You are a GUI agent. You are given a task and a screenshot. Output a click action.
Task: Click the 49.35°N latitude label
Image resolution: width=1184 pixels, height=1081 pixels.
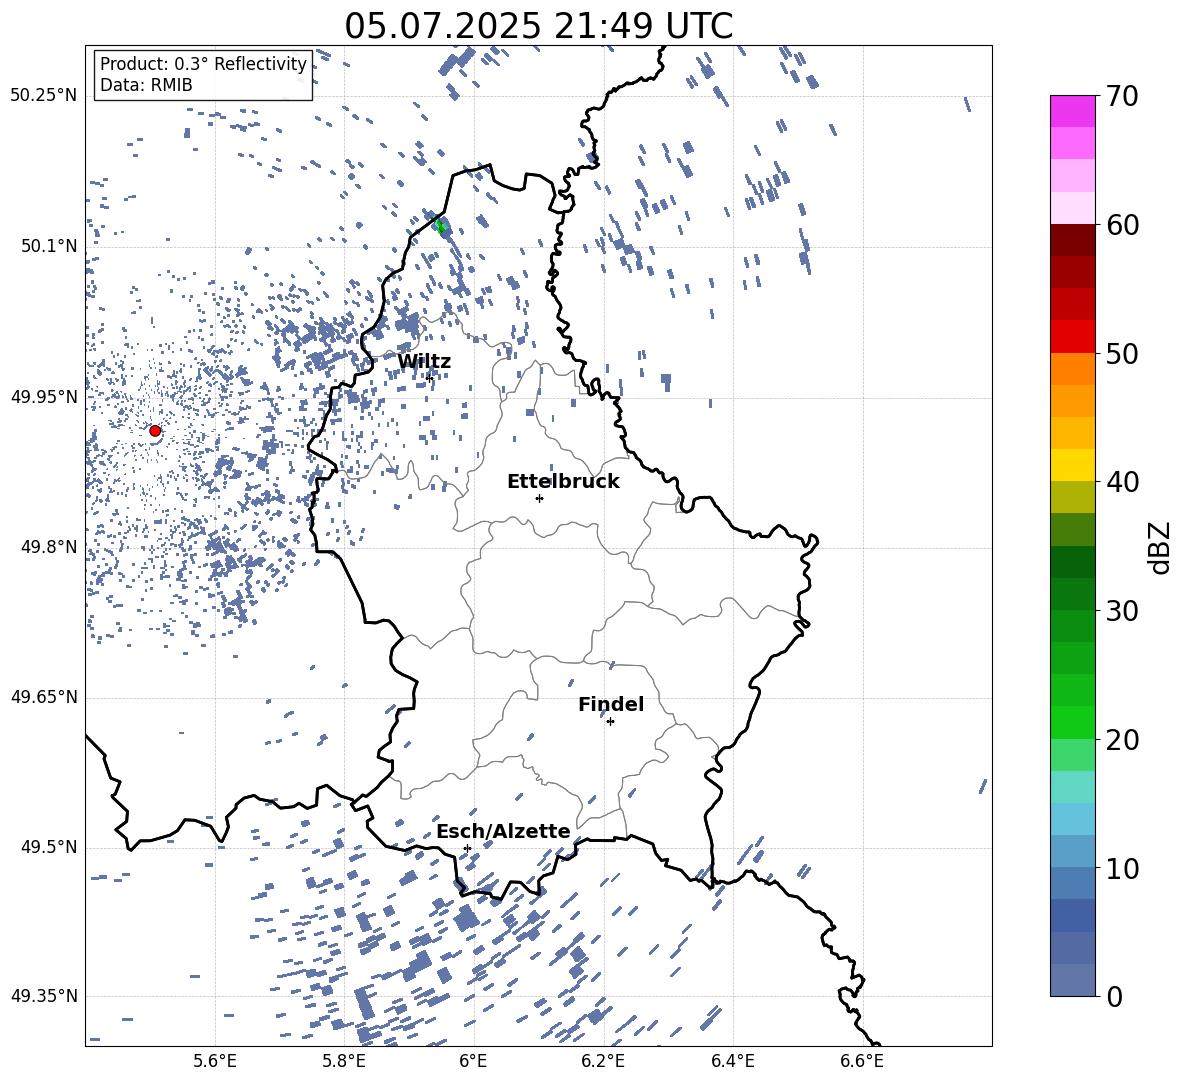tap(44, 996)
